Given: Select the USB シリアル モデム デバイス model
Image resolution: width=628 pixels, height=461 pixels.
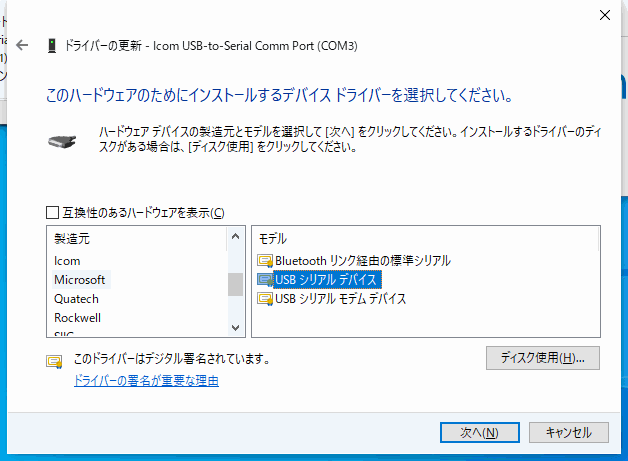Looking at the screenshot, I should (341, 299).
